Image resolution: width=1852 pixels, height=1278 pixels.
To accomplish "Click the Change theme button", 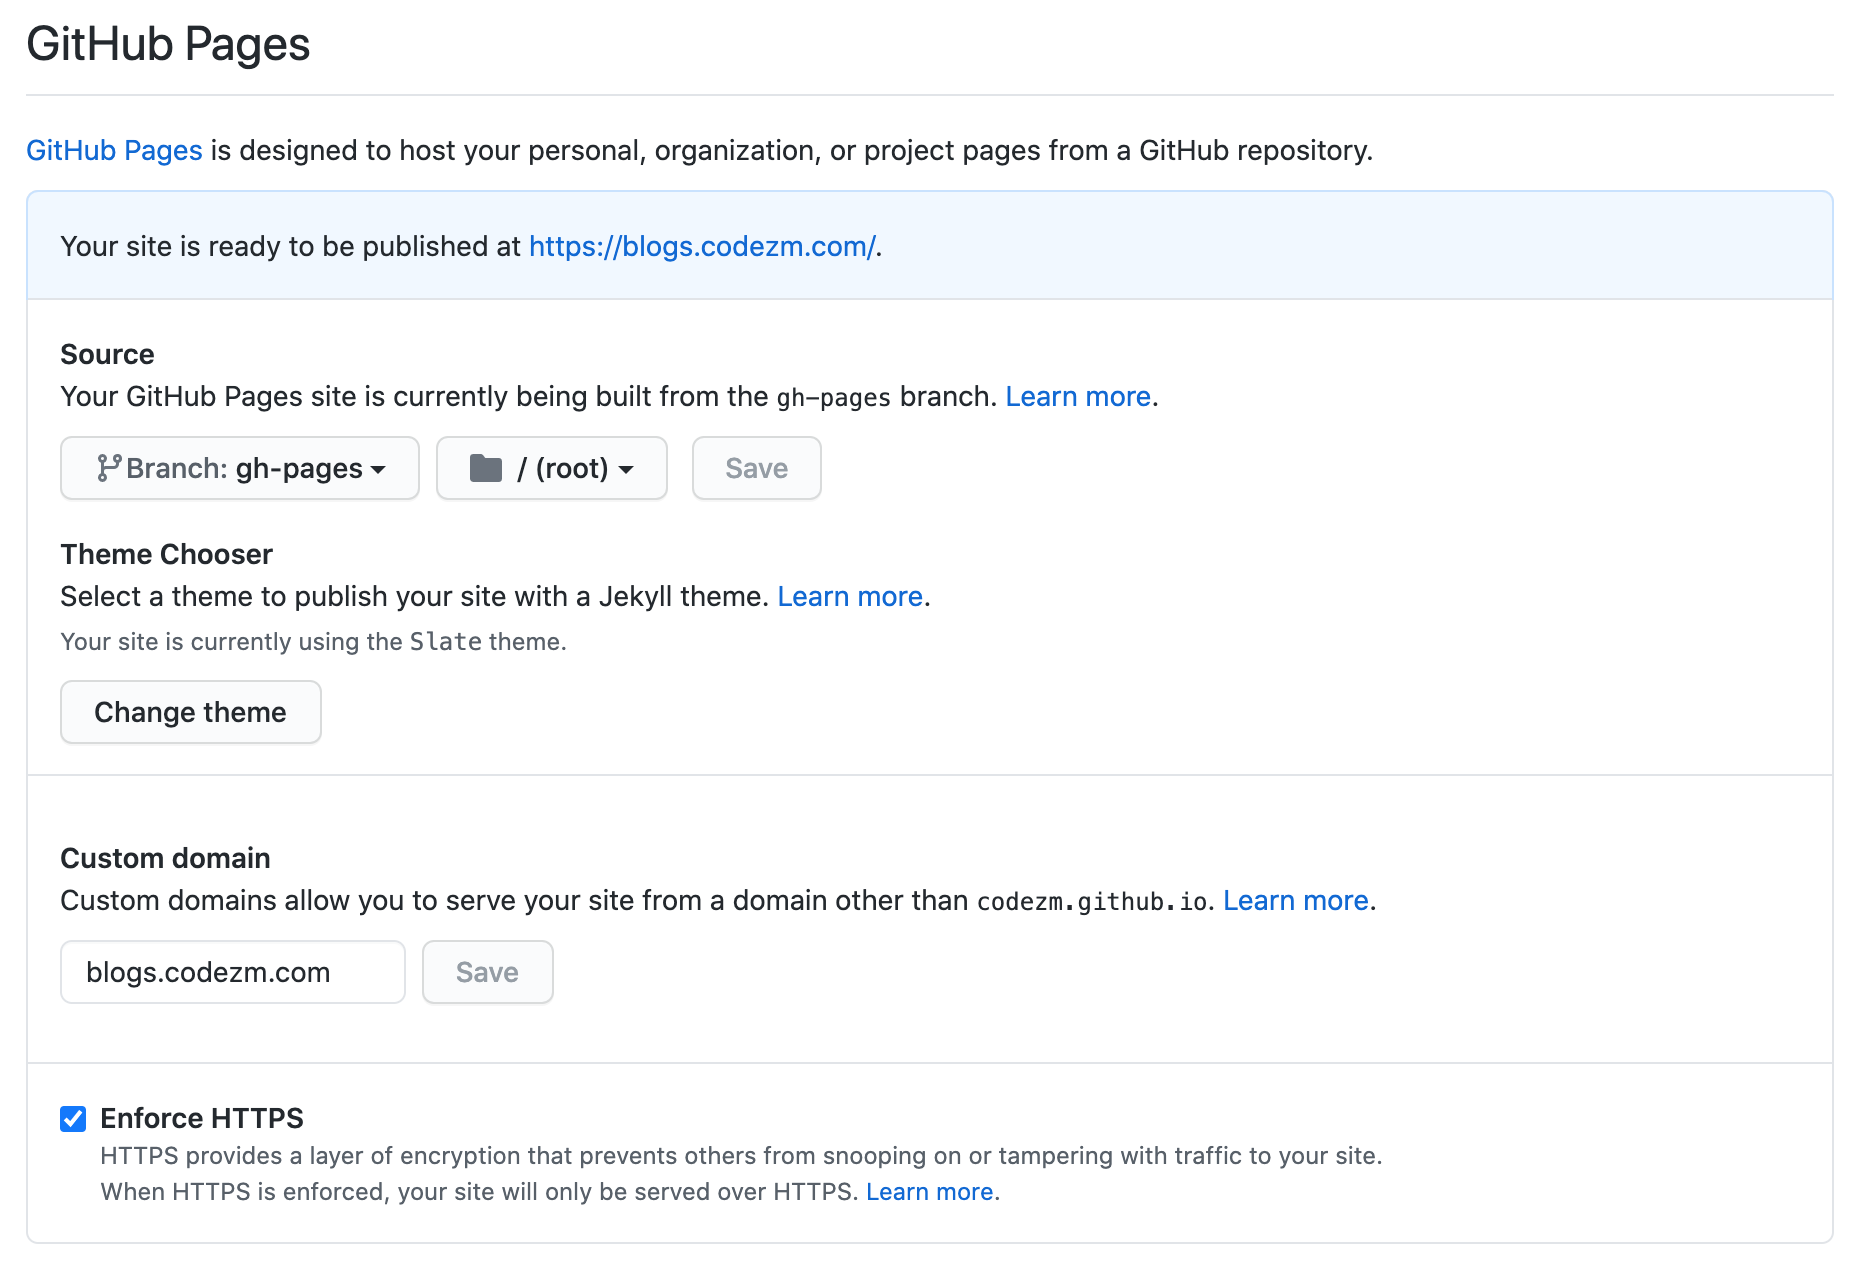I will (191, 712).
